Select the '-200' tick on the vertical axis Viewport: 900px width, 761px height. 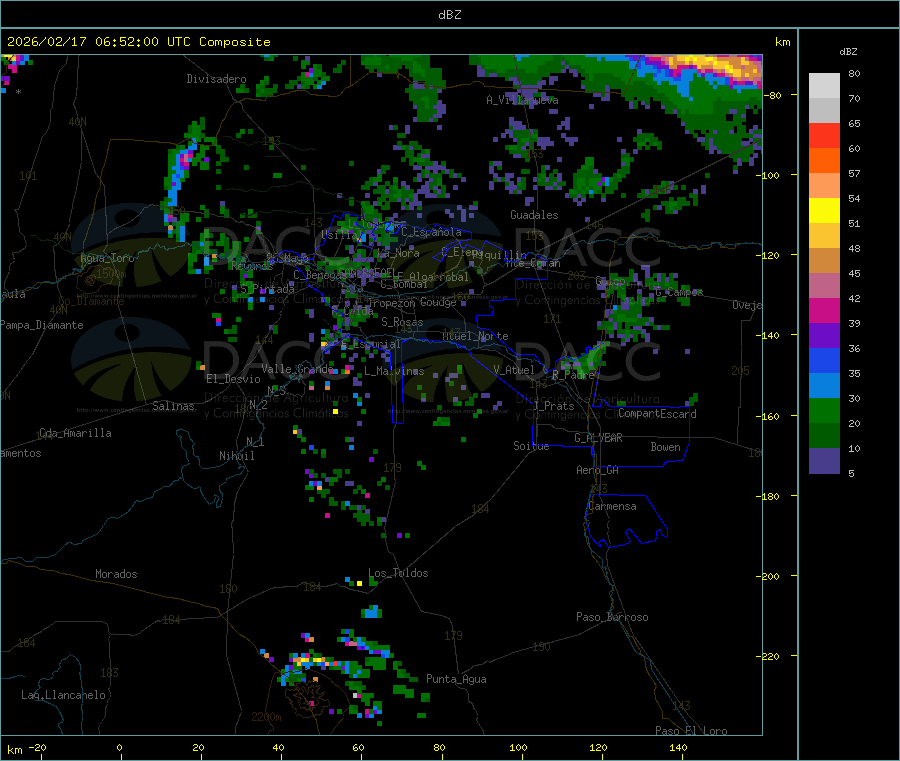[768, 576]
